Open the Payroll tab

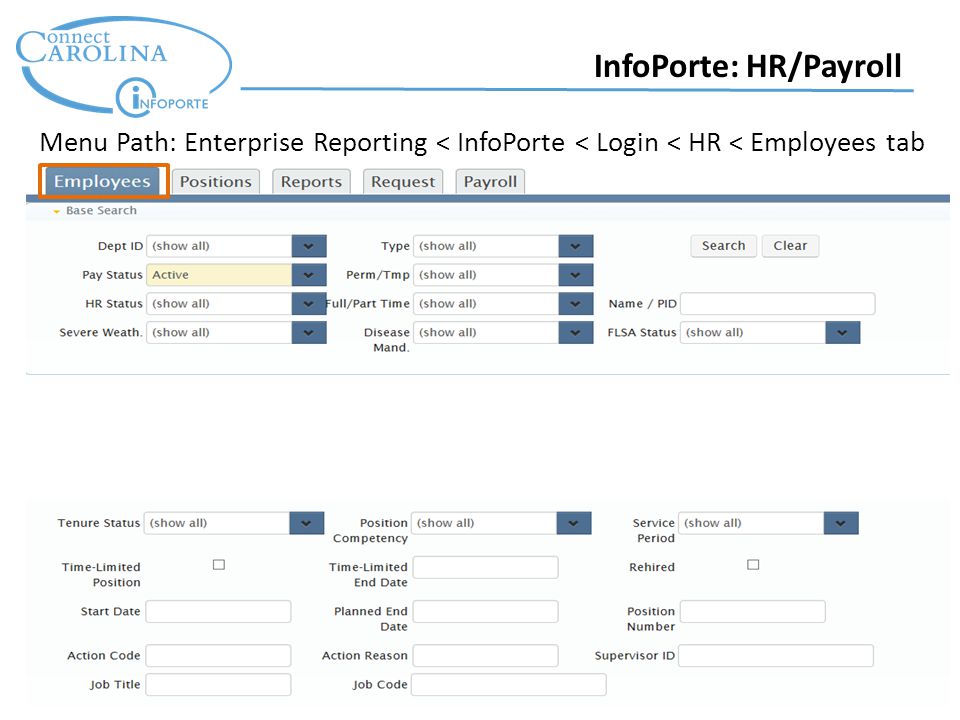[x=490, y=182]
